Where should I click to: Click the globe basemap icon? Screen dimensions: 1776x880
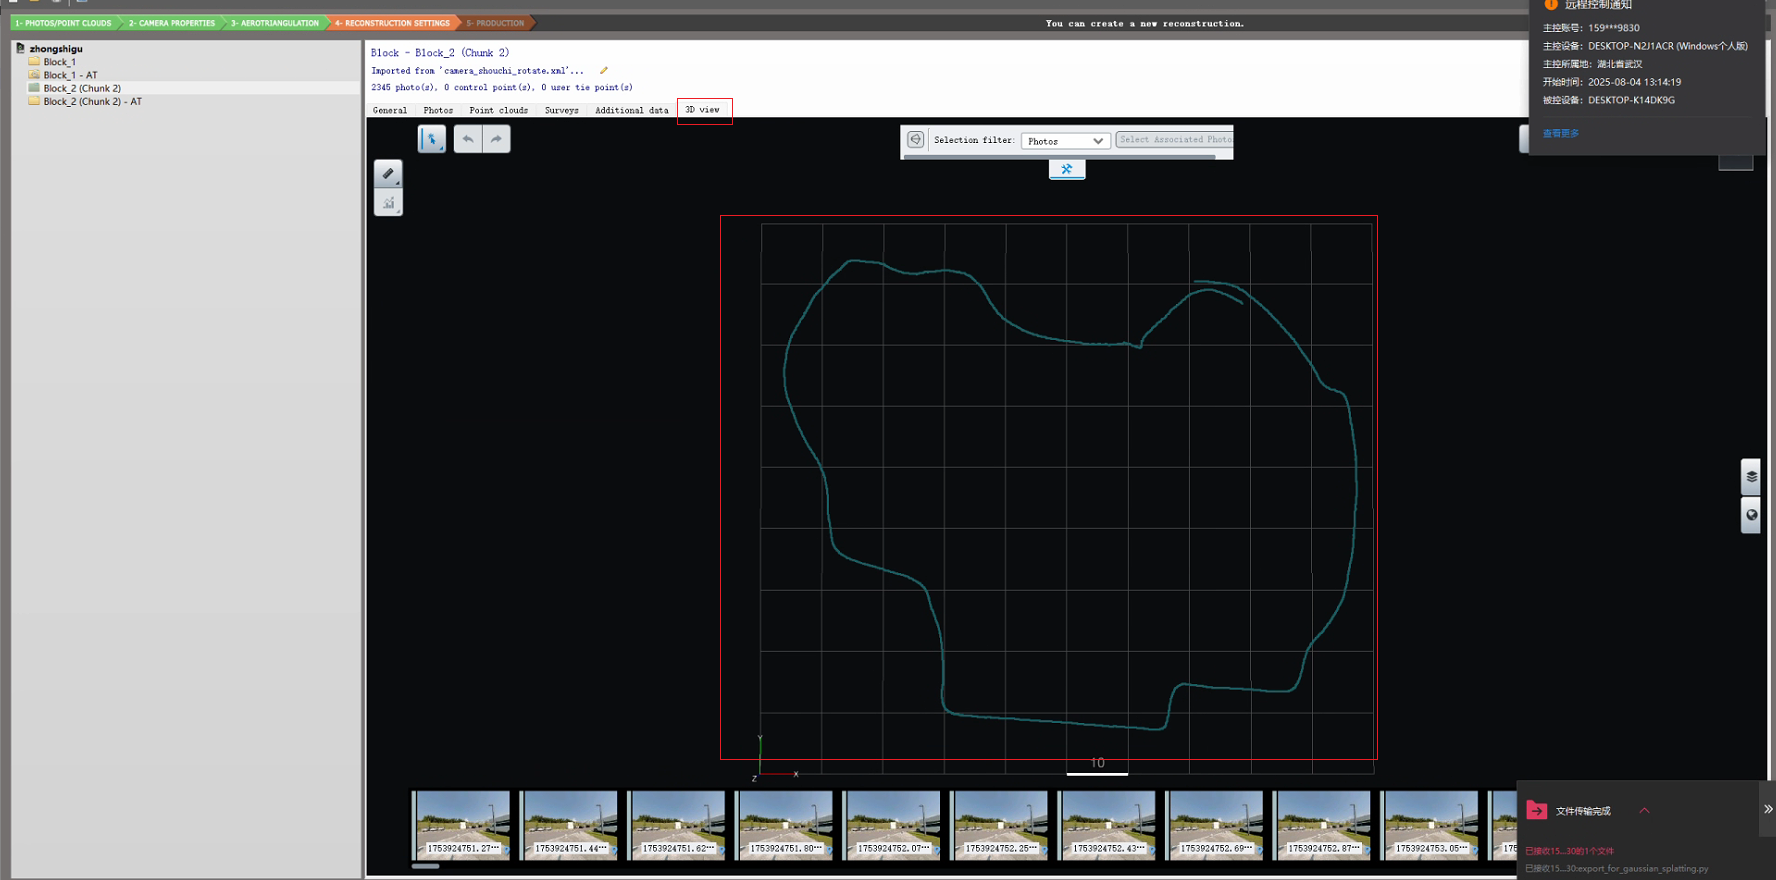[x=1751, y=516]
